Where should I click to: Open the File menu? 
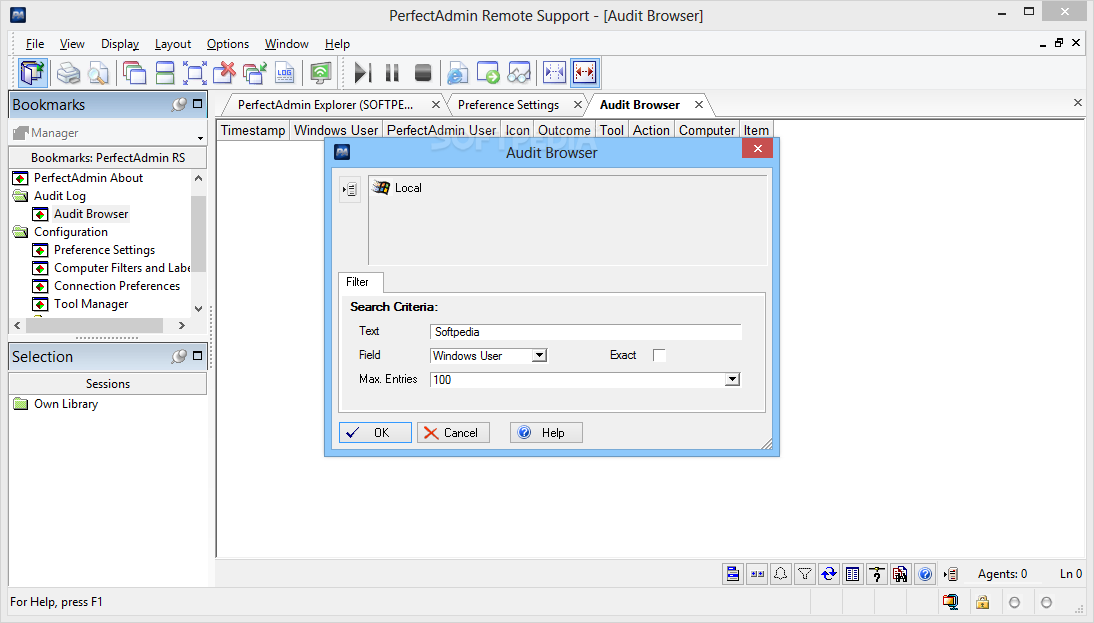35,44
